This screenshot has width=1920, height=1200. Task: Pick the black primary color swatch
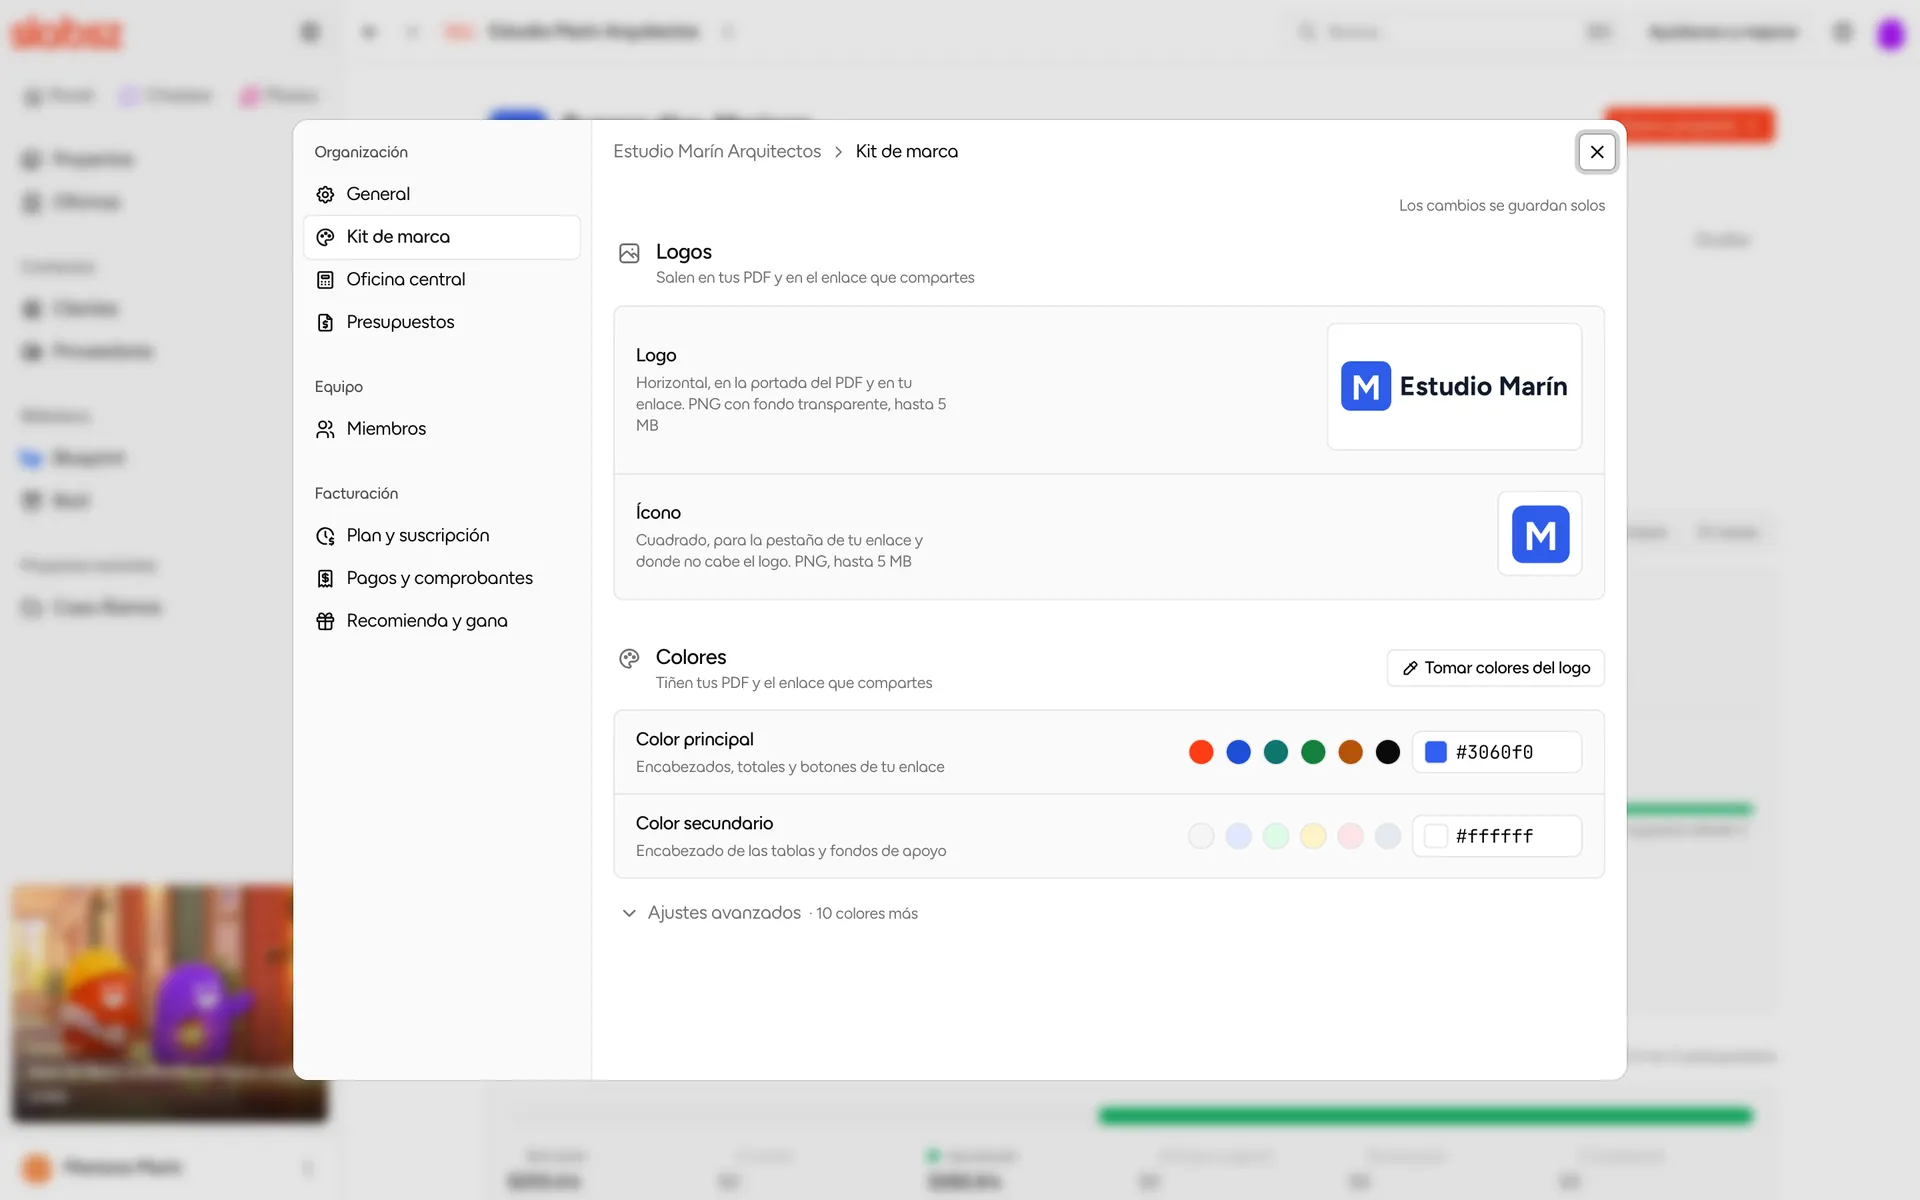click(1388, 752)
